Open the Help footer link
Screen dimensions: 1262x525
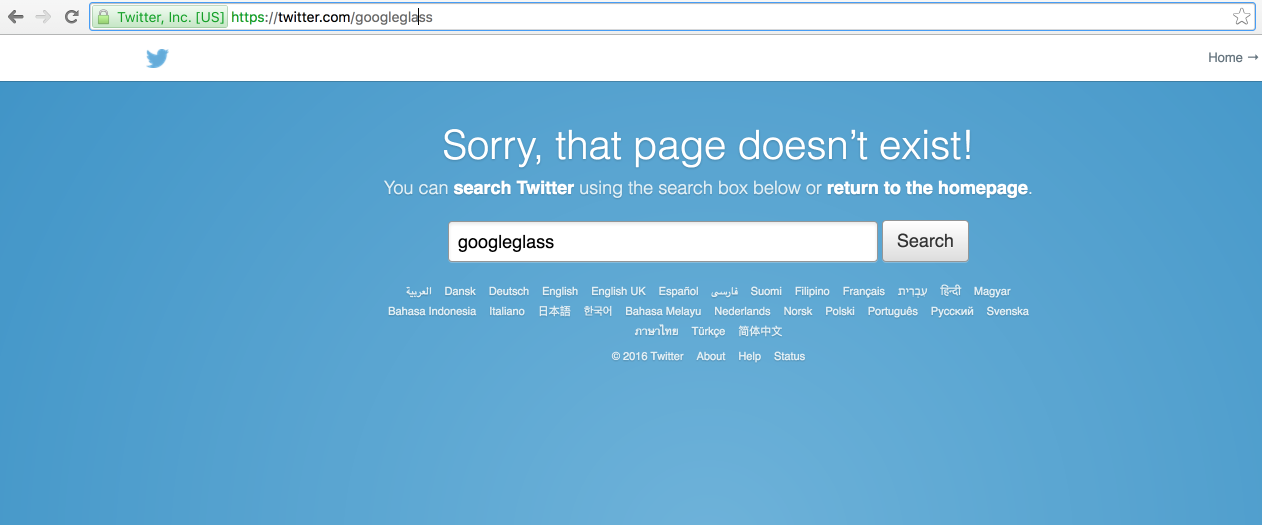(749, 356)
